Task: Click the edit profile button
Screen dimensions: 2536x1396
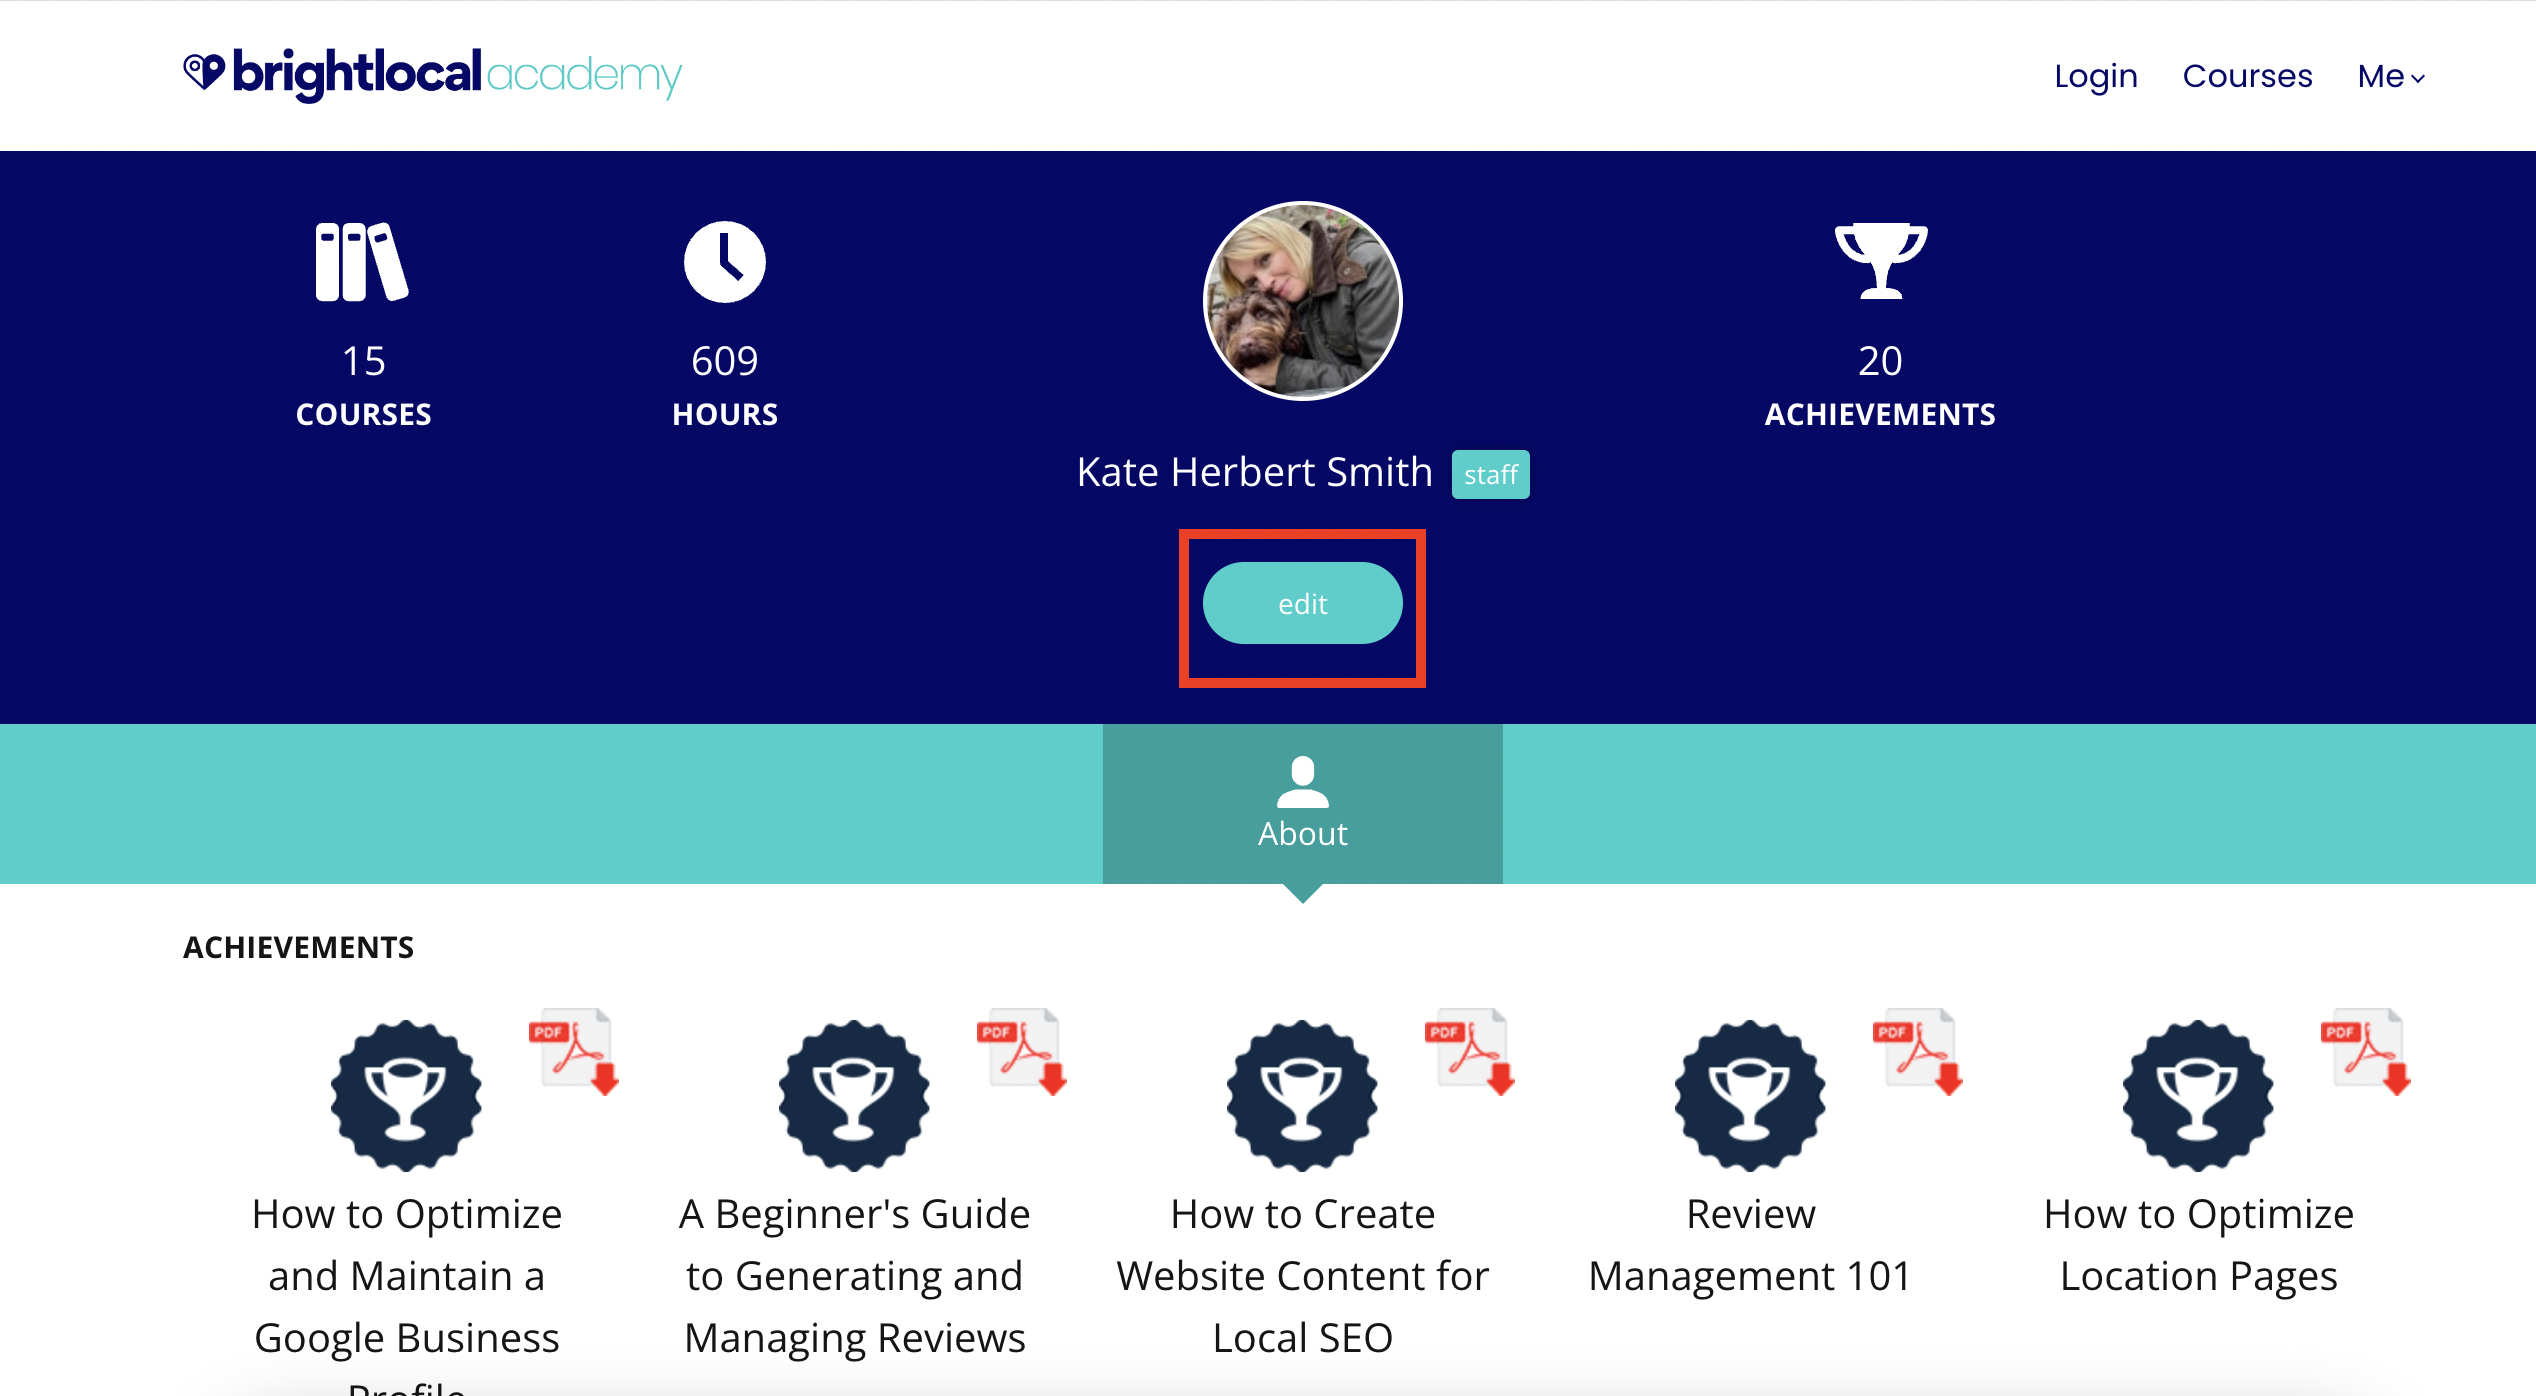Action: pos(1302,603)
